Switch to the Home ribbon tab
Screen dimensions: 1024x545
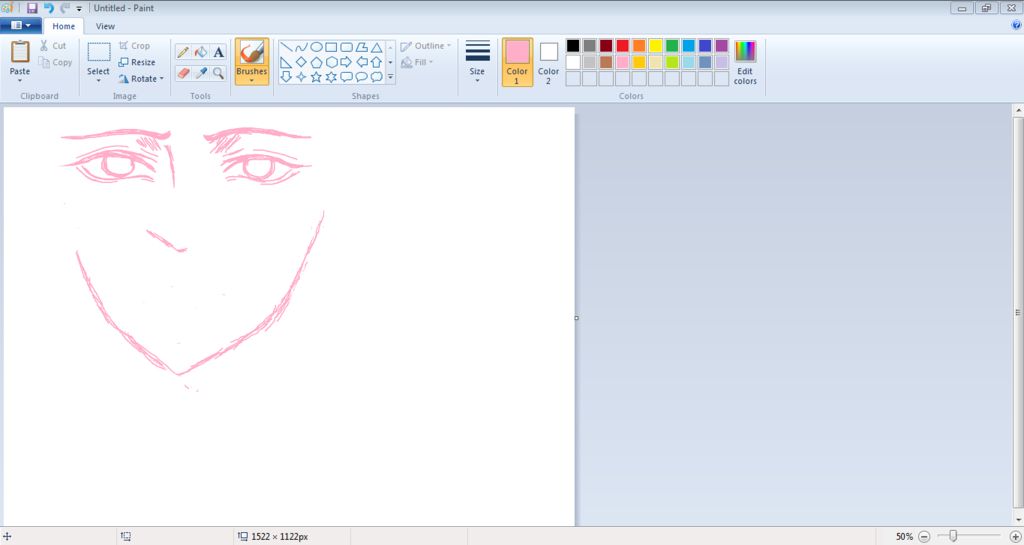tap(63, 26)
